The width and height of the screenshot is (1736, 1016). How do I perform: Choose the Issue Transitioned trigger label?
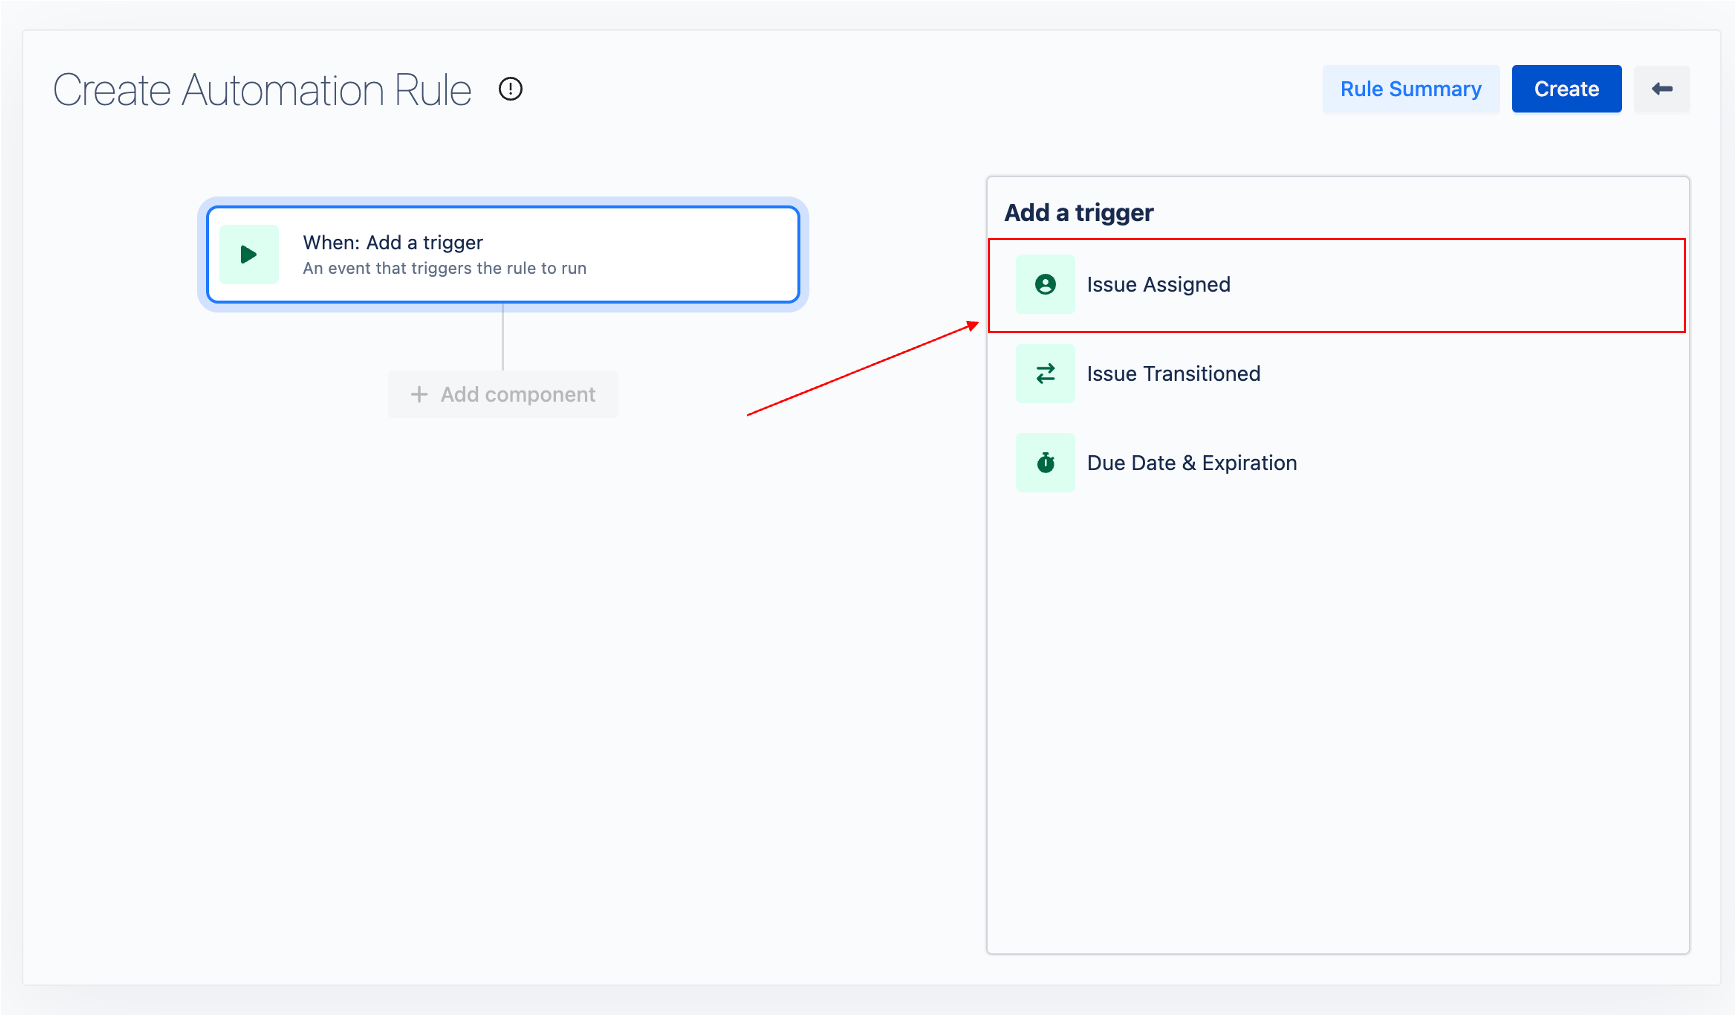[x=1173, y=374]
